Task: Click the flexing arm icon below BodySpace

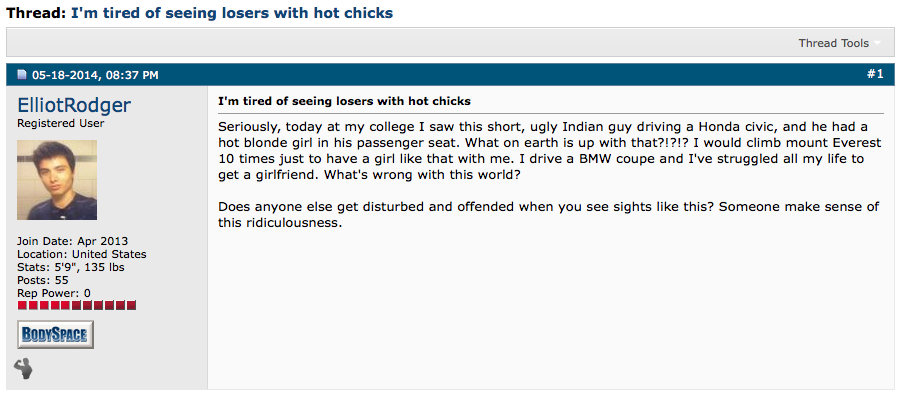Action: coord(24,368)
